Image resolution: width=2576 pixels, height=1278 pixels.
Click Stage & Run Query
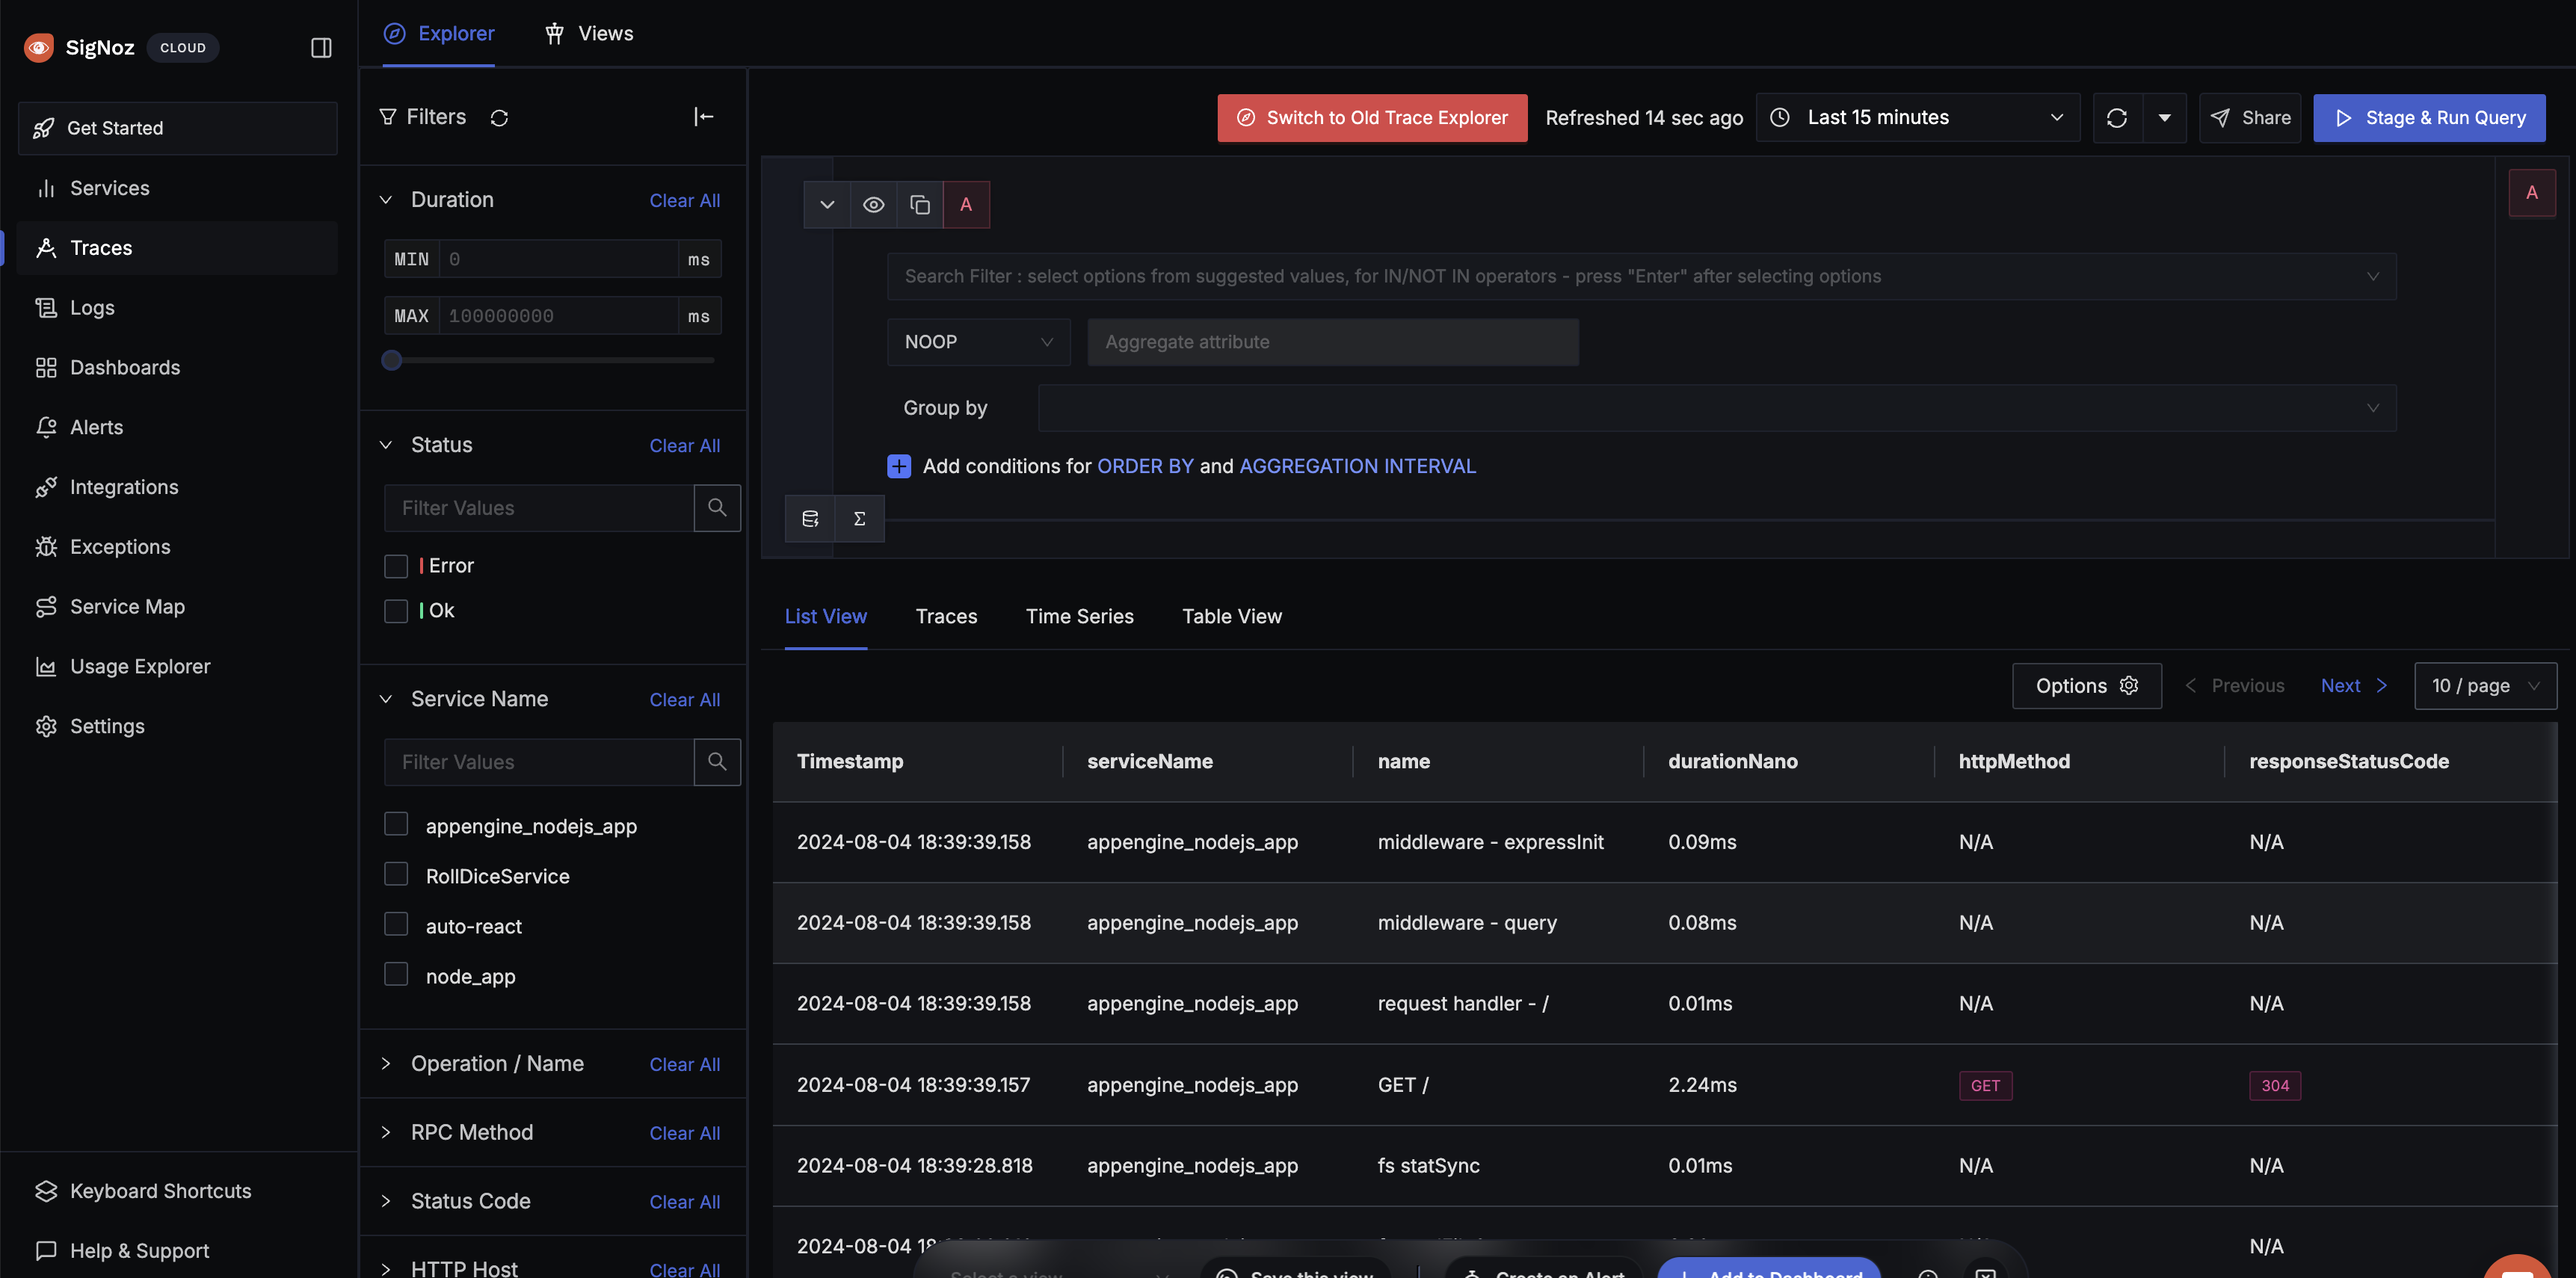tap(2429, 118)
